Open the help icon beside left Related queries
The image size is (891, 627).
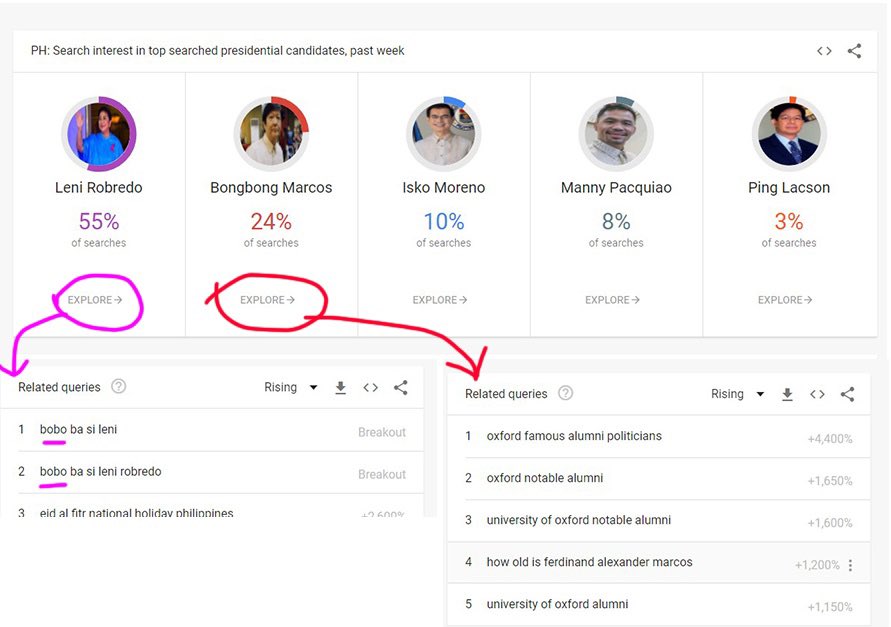coord(118,387)
